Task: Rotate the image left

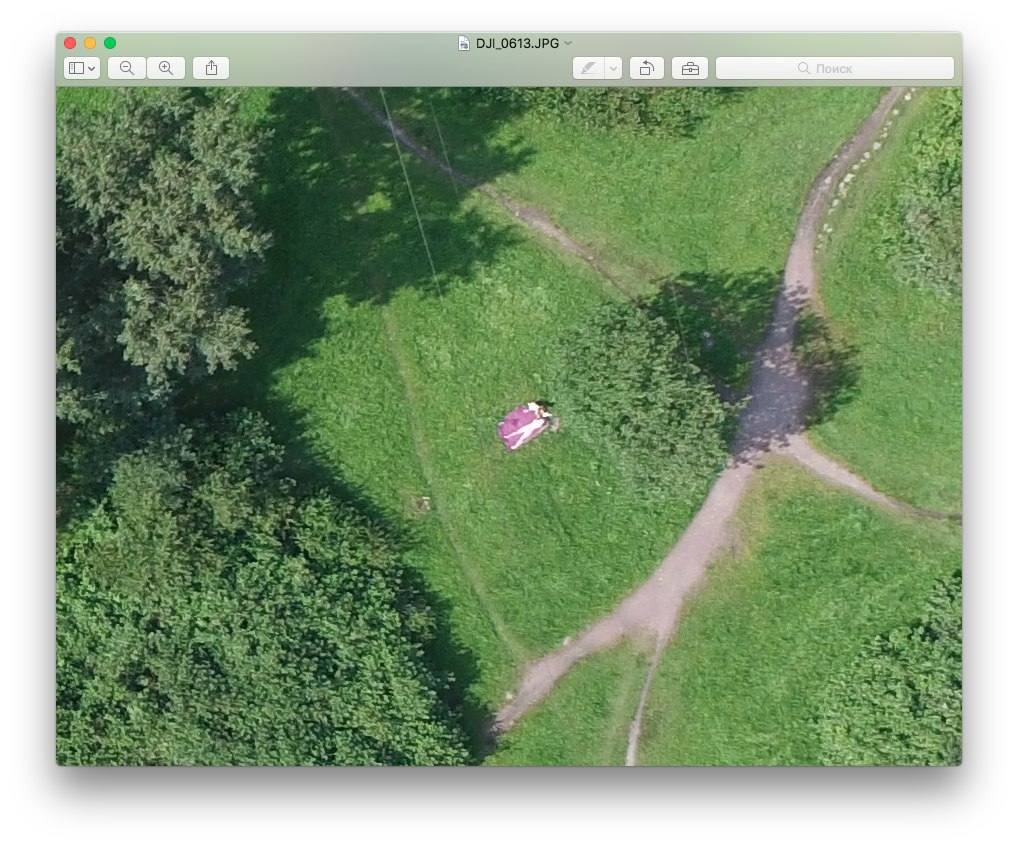Action: pos(647,68)
